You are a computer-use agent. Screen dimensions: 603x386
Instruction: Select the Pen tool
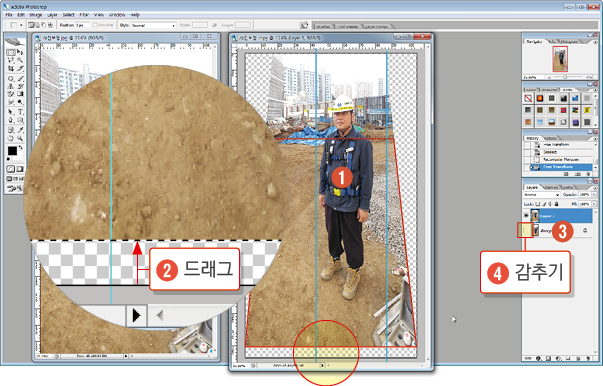11,120
